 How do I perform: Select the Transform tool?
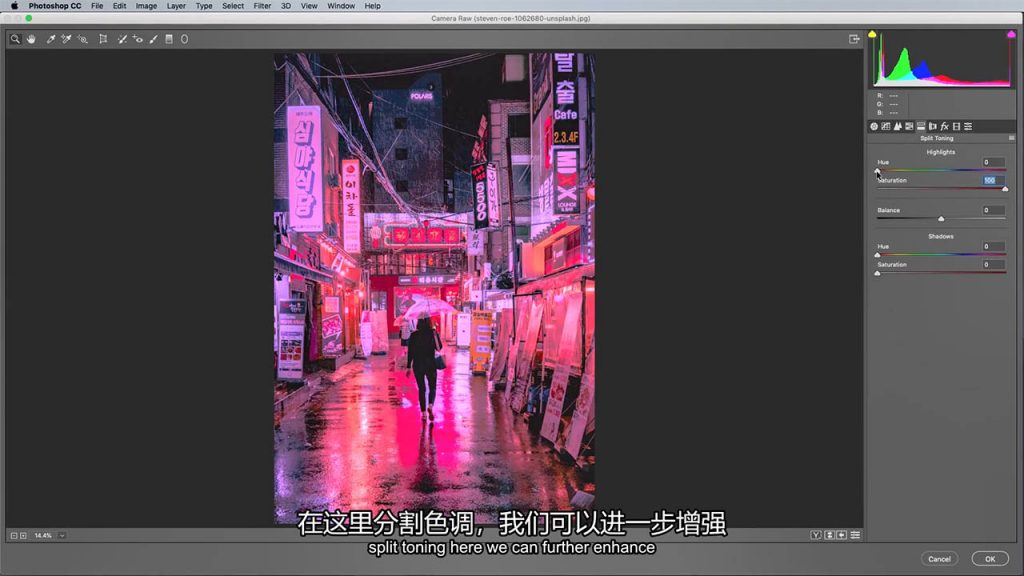tap(103, 39)
